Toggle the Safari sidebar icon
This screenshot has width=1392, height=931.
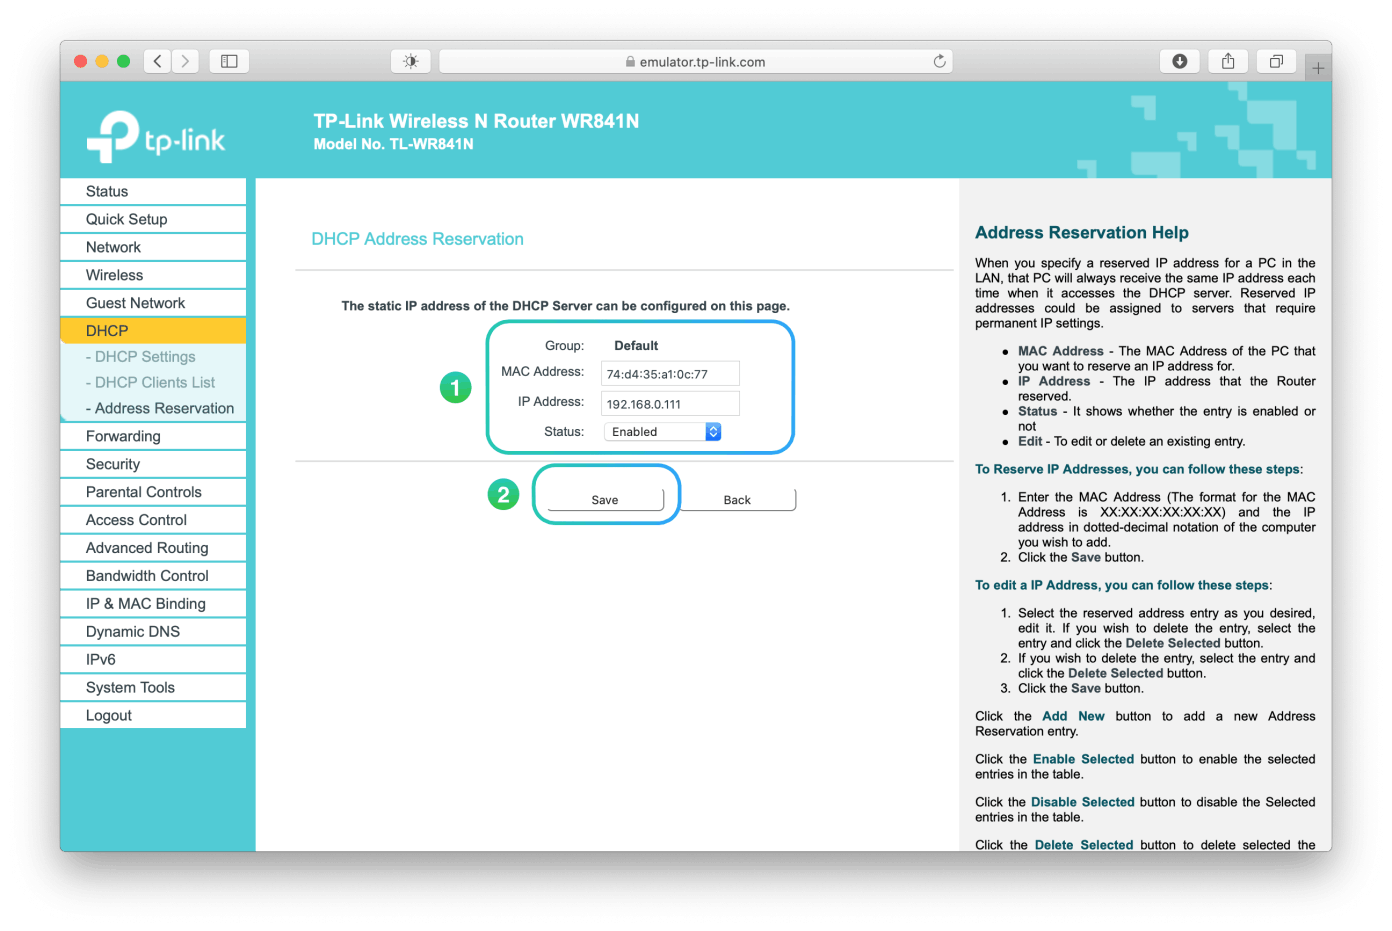pyautogui.click(x=229, y=61)
